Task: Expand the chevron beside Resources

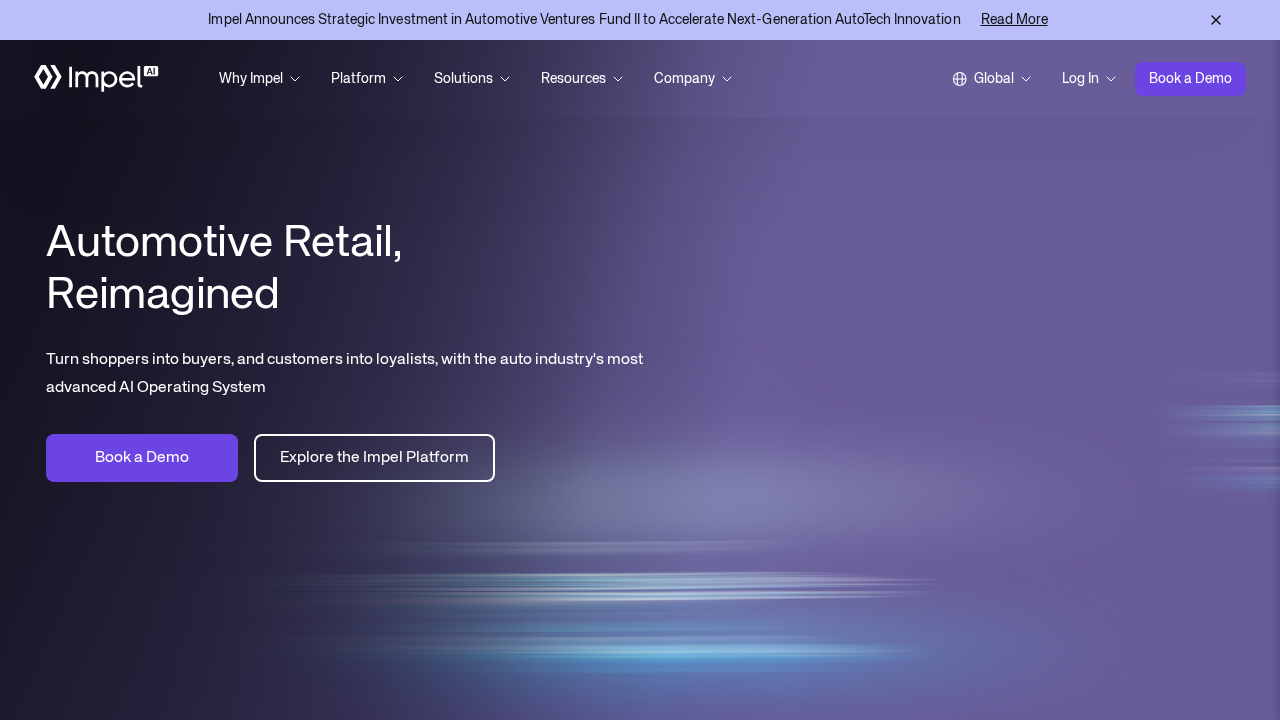Action: click(618, 79)
